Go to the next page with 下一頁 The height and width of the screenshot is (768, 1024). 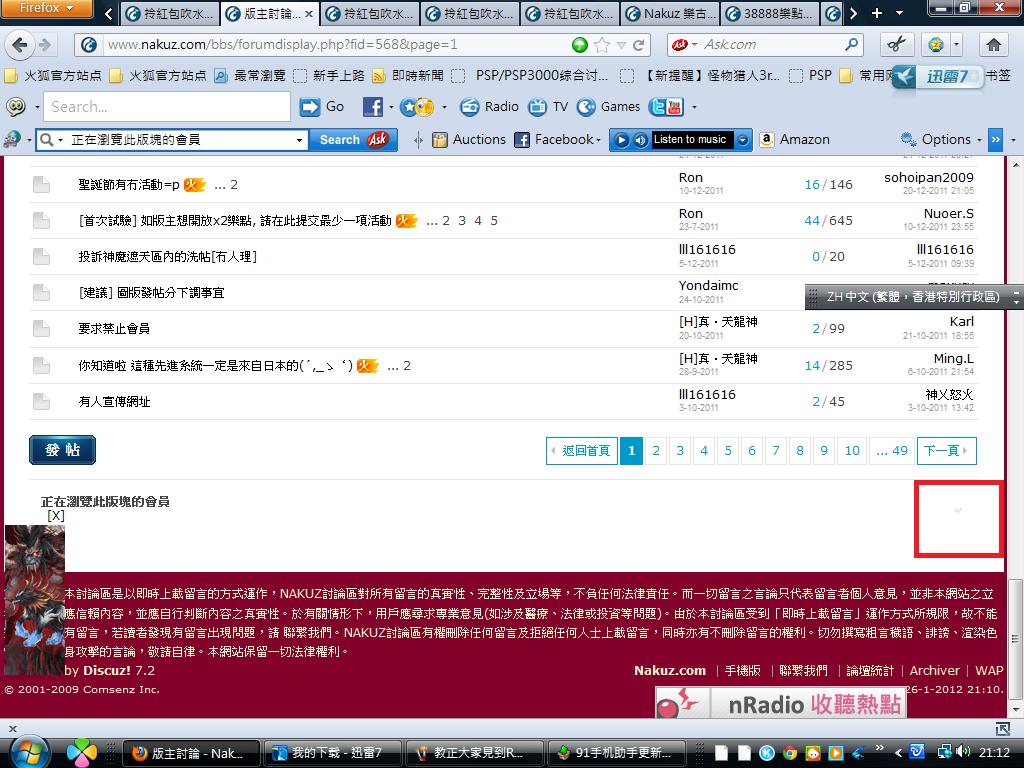tap(946, 451)
